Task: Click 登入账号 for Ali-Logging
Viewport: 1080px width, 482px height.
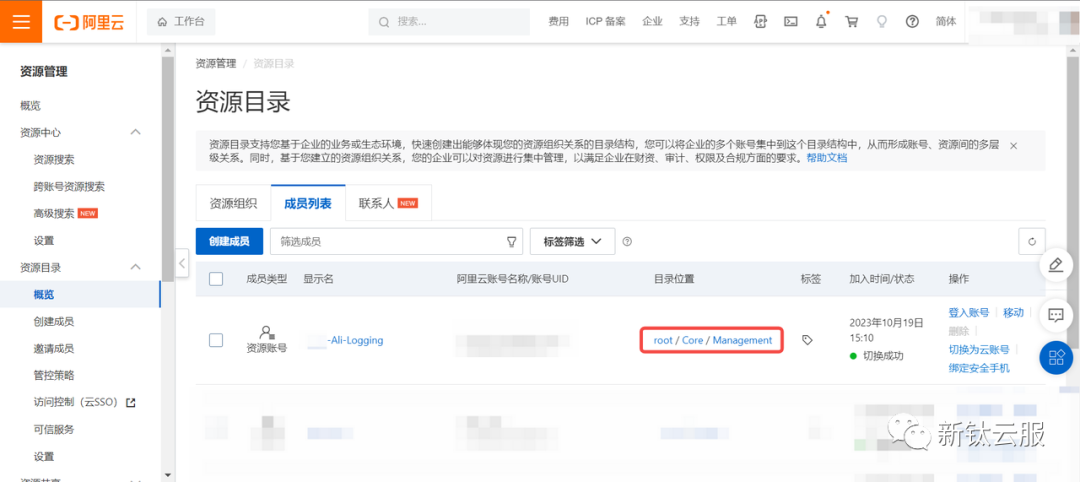Action: click(x=968, y=313)
